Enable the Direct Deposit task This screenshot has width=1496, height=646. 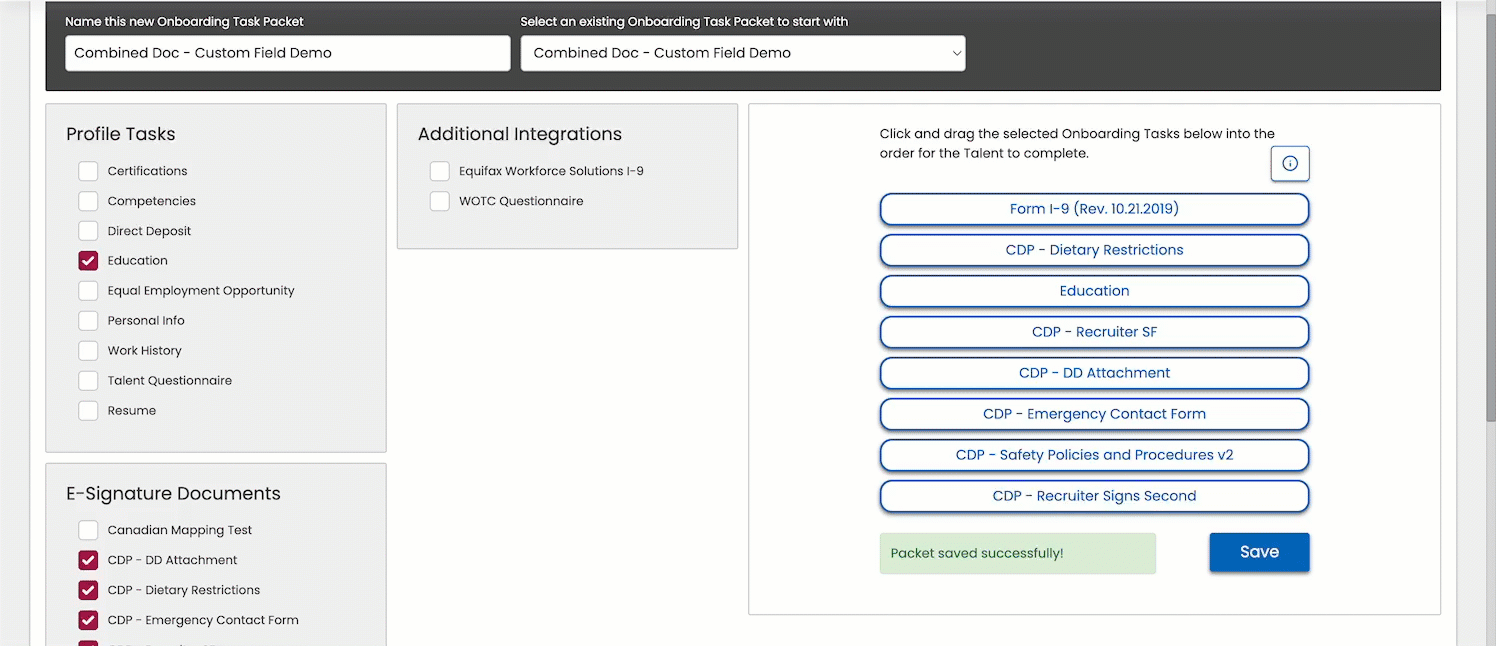coord(89,231)
